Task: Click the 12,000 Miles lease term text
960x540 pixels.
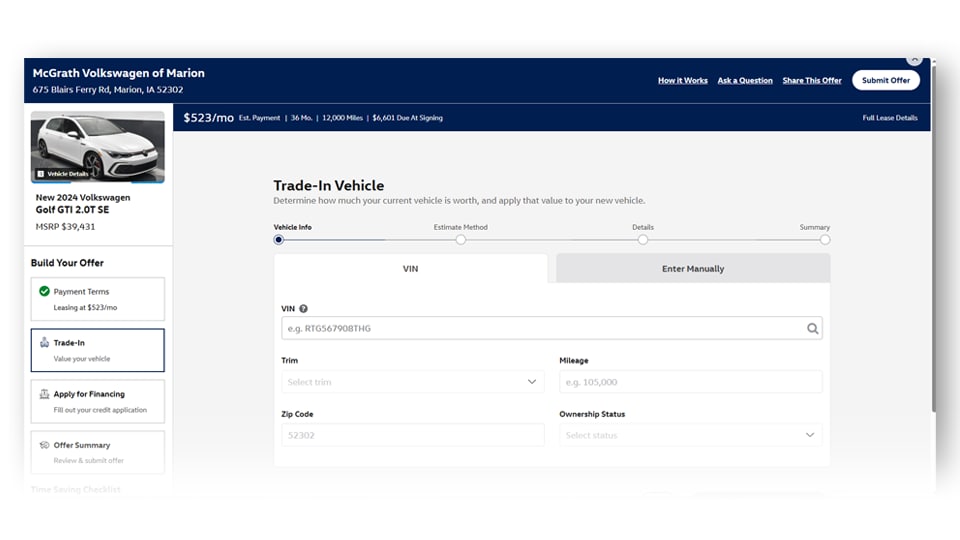Action: (x=342, y=118)
